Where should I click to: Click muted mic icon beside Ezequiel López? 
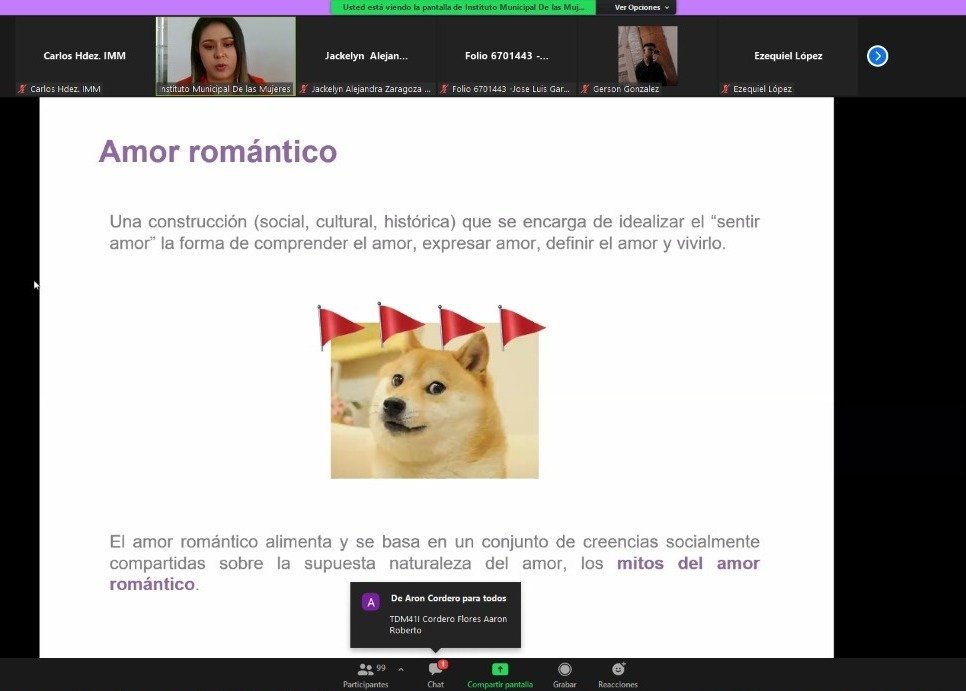coord(725,89)
